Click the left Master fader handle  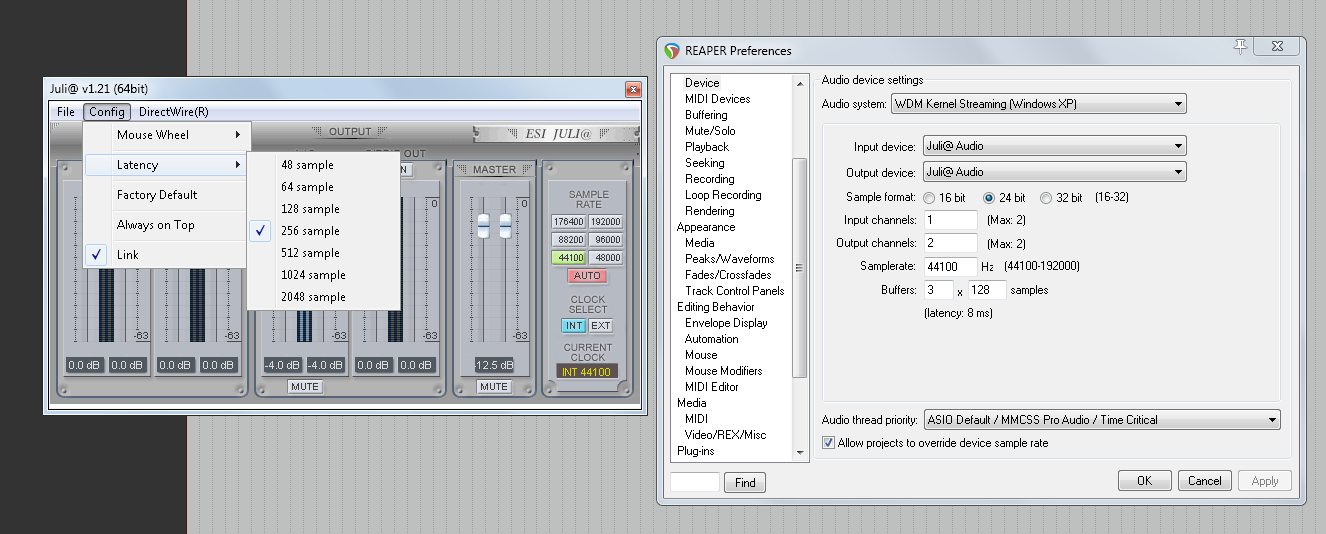click(483, 225)
